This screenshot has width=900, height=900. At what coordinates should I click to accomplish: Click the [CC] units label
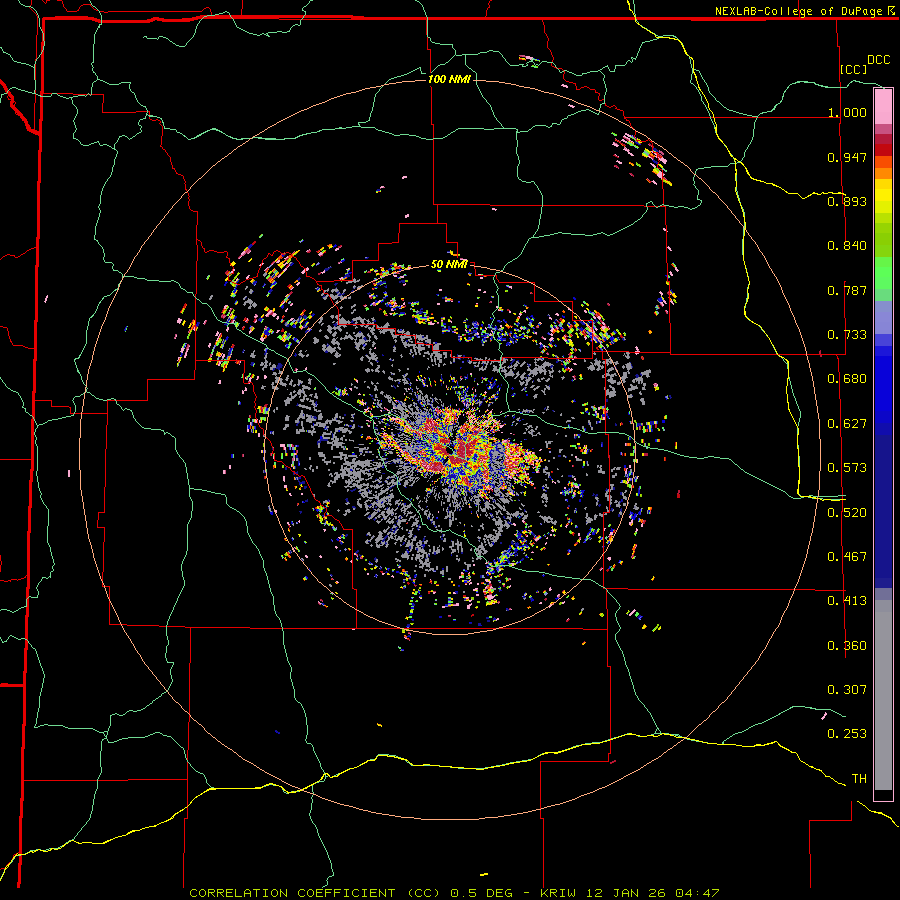(x=854, y=69)
